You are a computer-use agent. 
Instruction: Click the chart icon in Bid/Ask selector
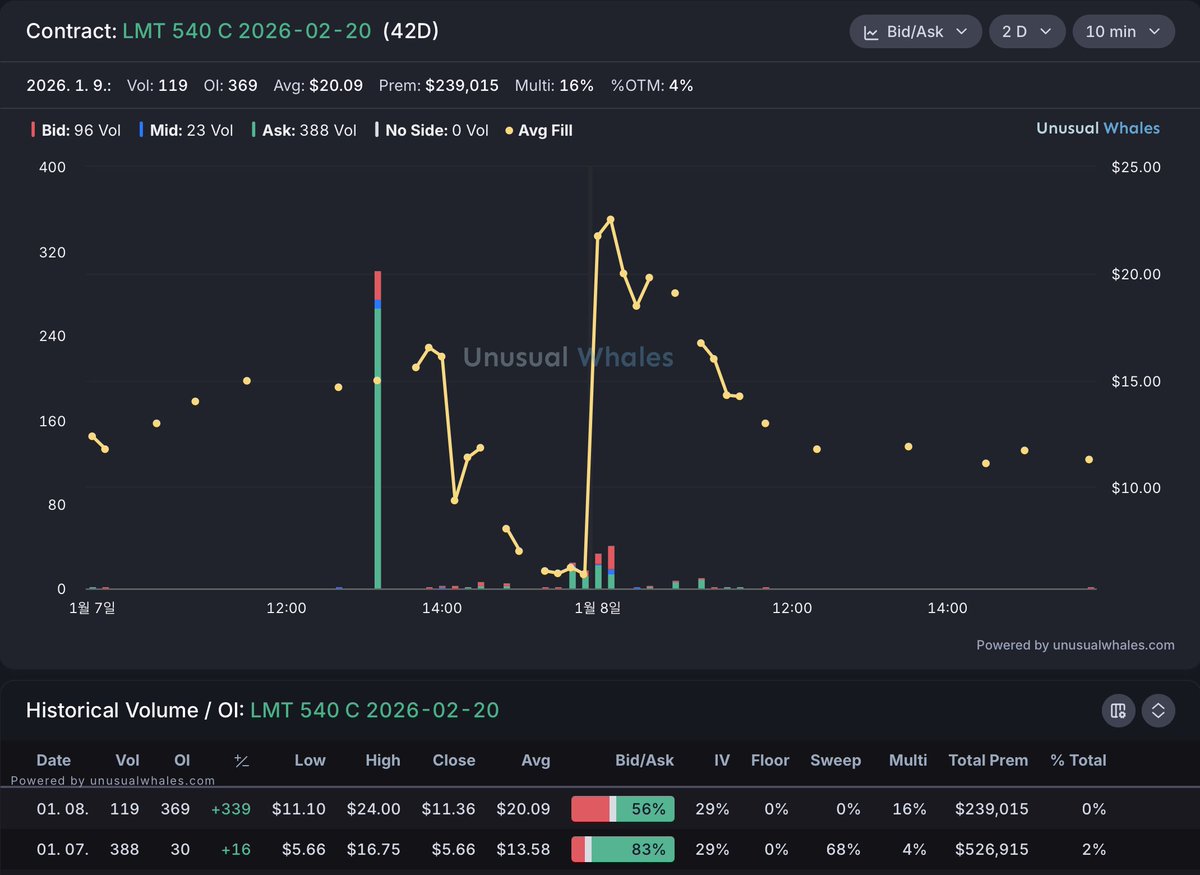pos(870,31)
